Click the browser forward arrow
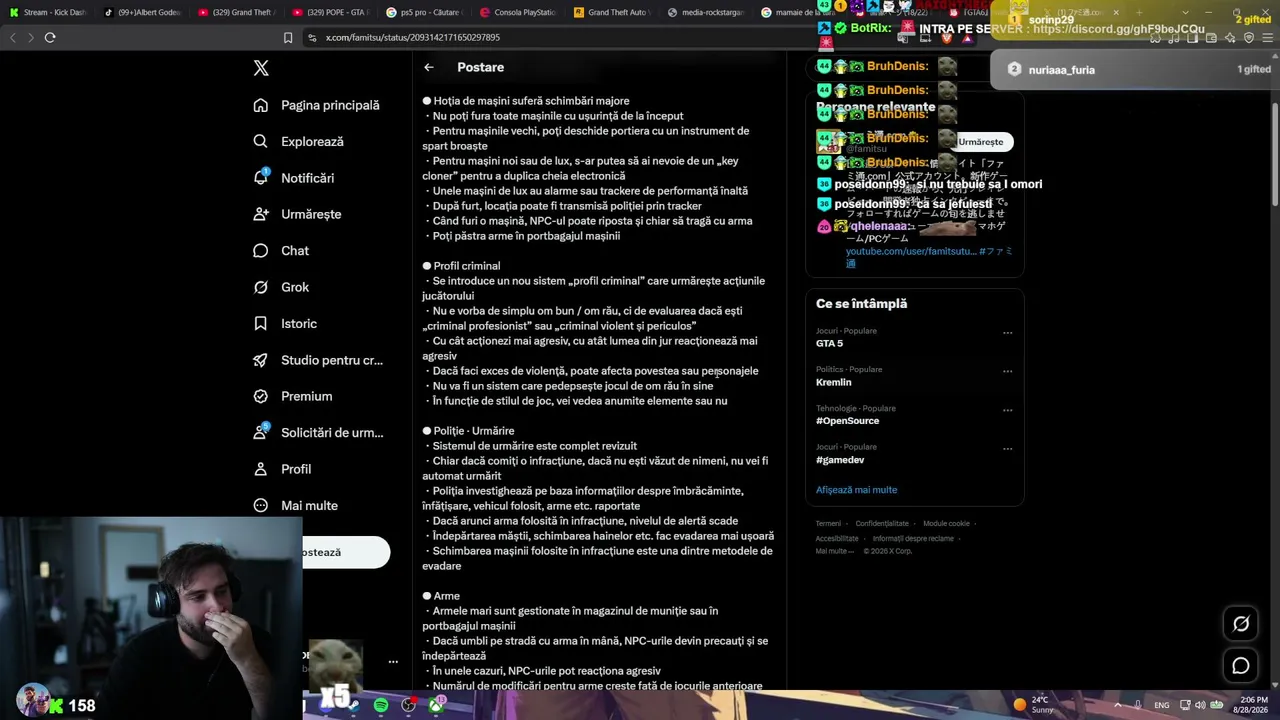This screenshot has width=1280, height=720. 30,37
